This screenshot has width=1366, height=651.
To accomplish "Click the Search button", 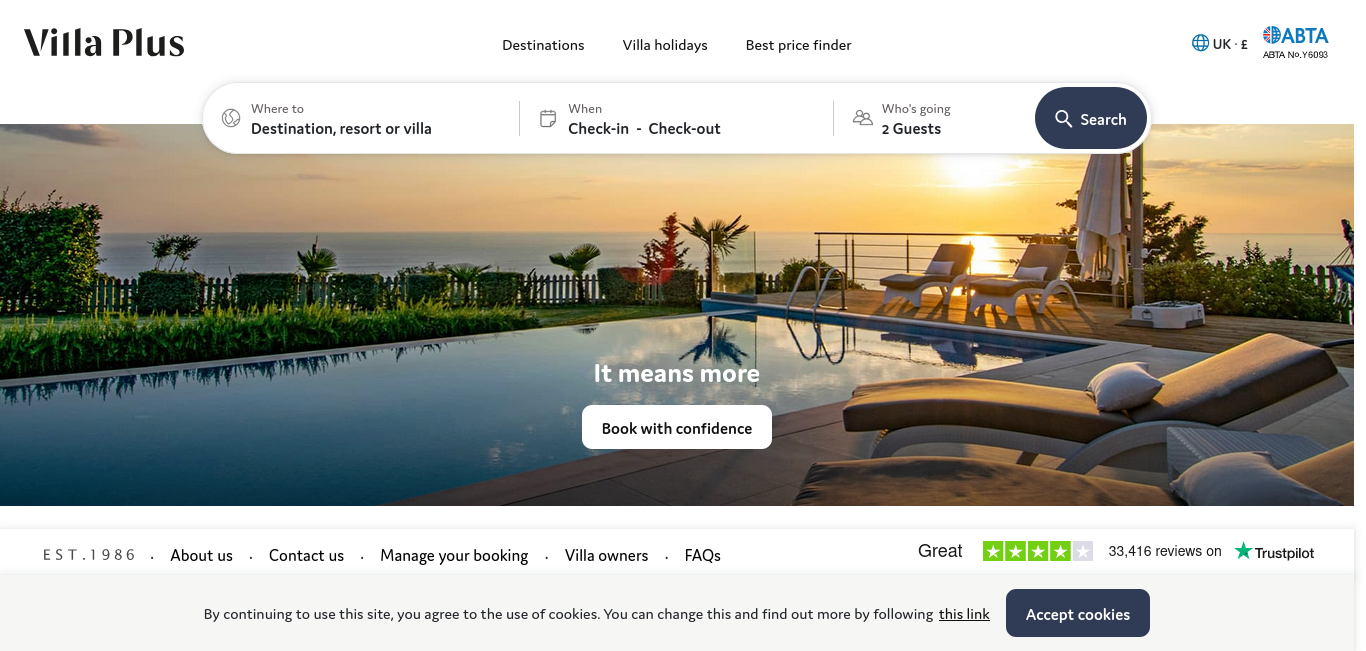I will (1091, 119).
